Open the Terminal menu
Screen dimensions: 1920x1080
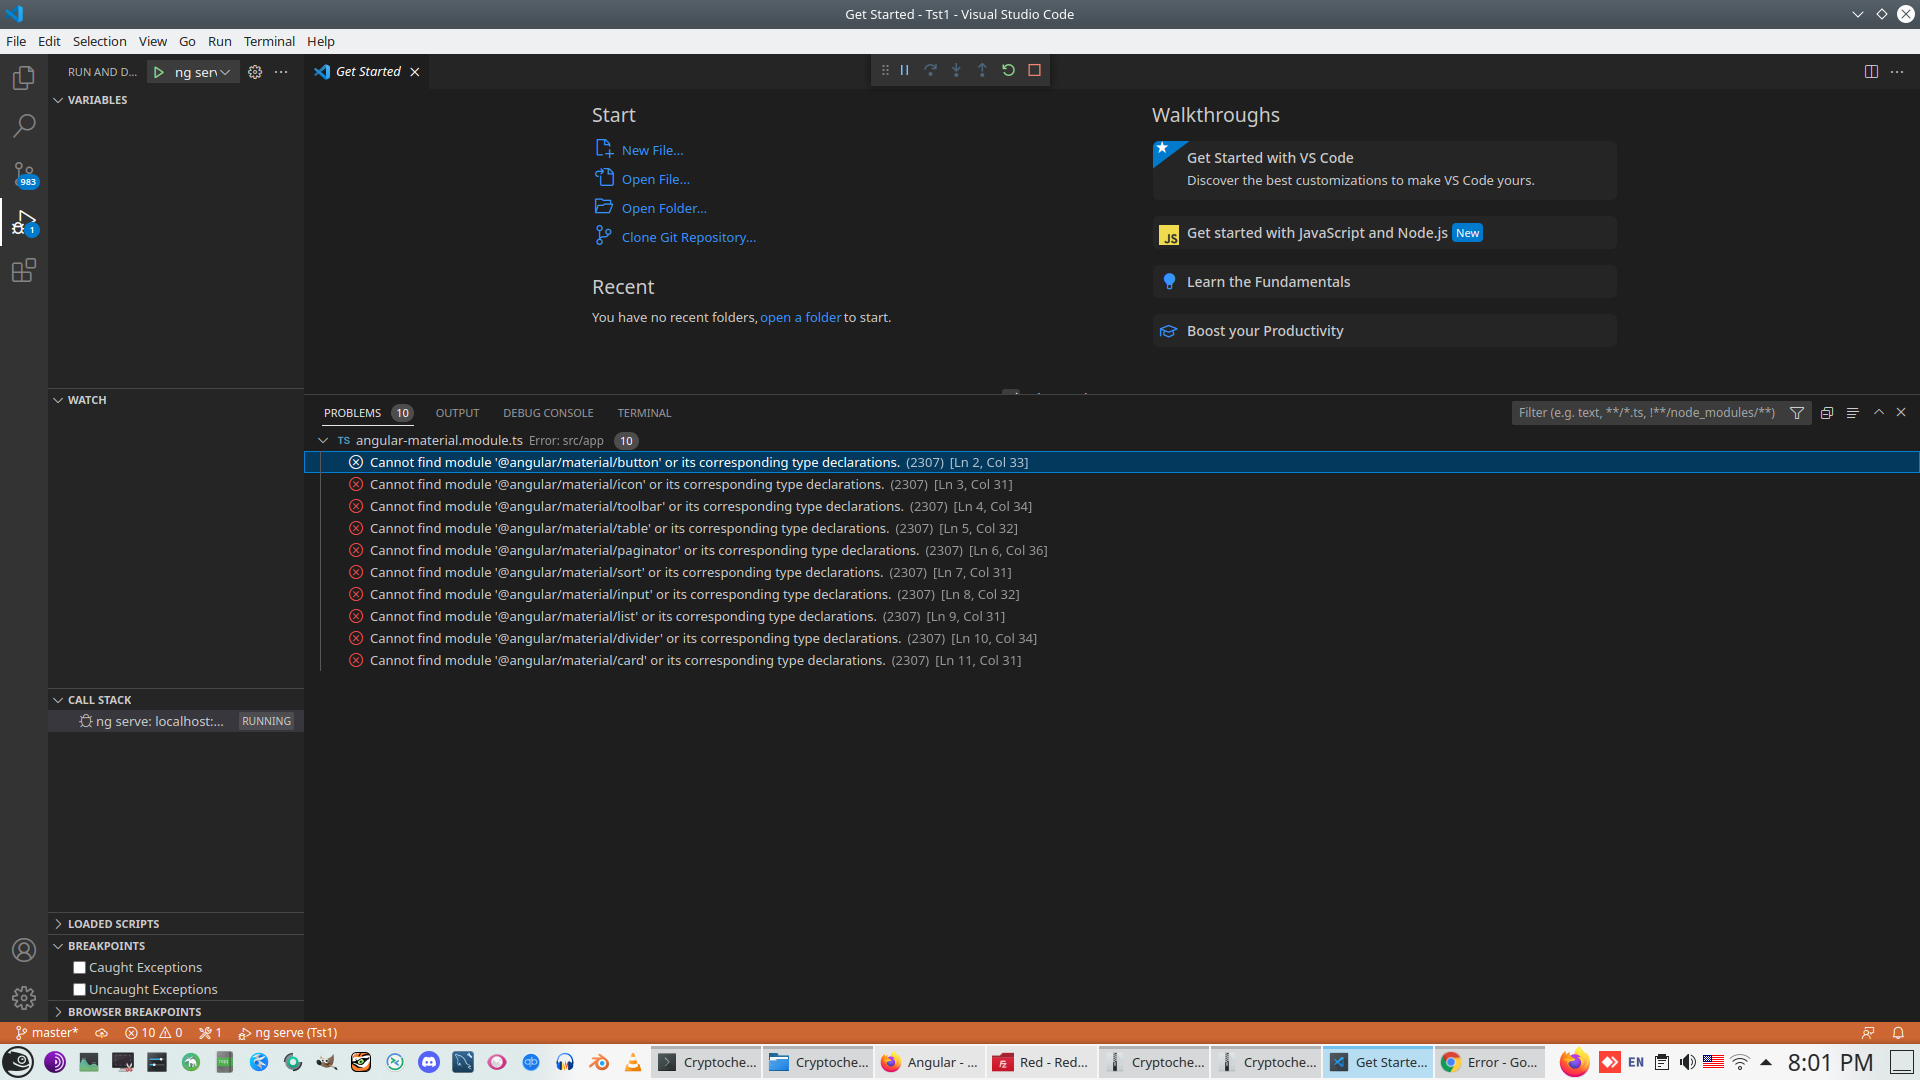coord(269,41)
